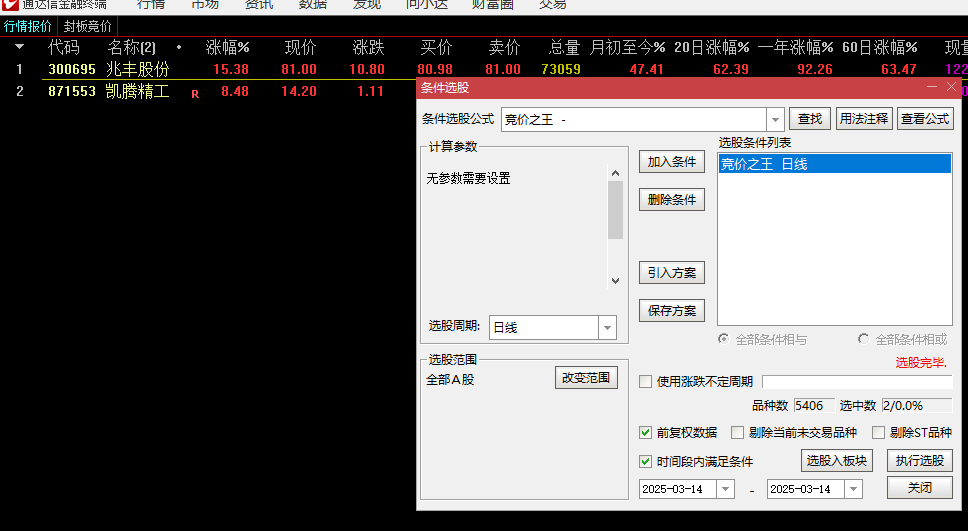Minimize the 条件选股 dialog
Image resolution: width=968 pixels, height=531 pixels.
[932, 87]
